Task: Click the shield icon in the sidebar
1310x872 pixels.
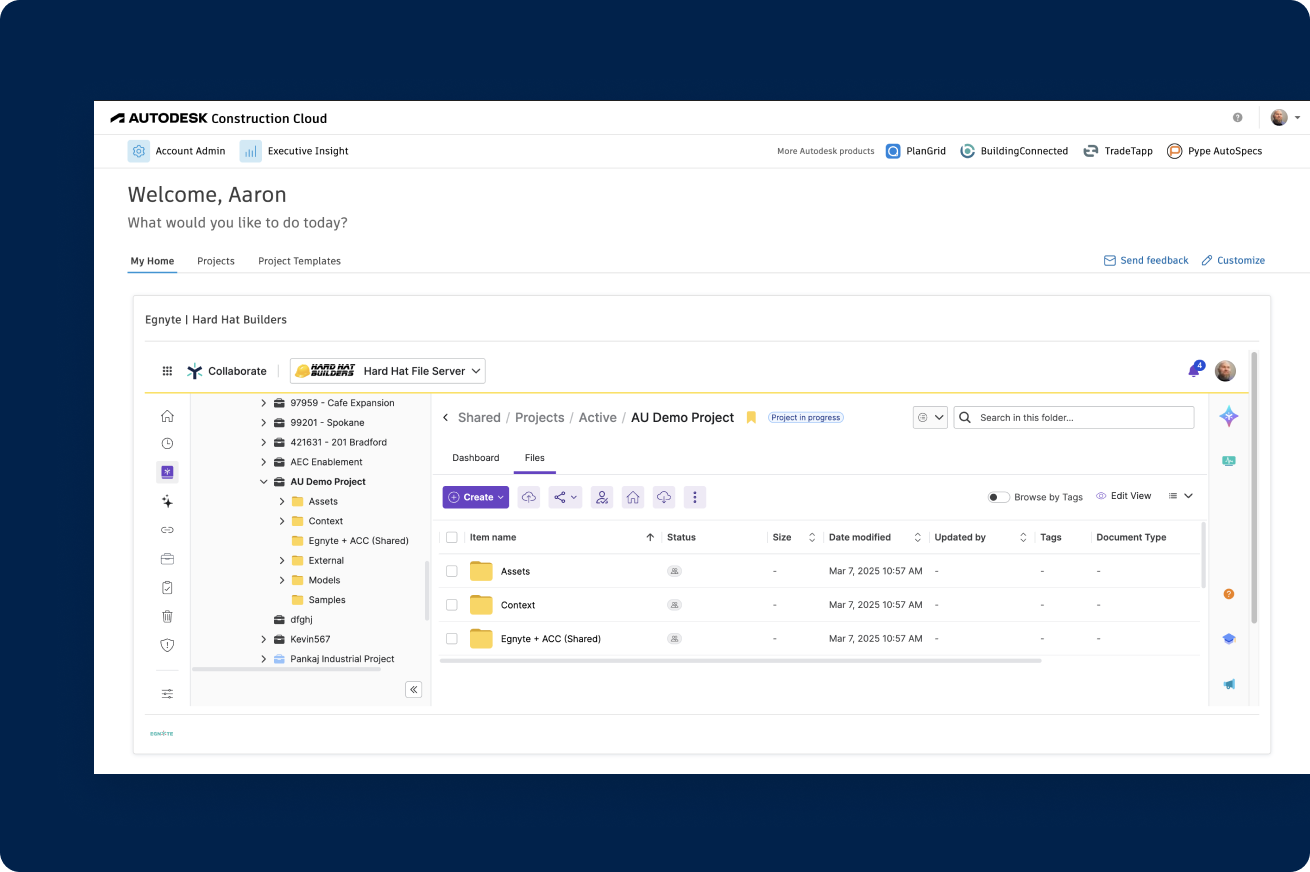Action: click(167, 645)
